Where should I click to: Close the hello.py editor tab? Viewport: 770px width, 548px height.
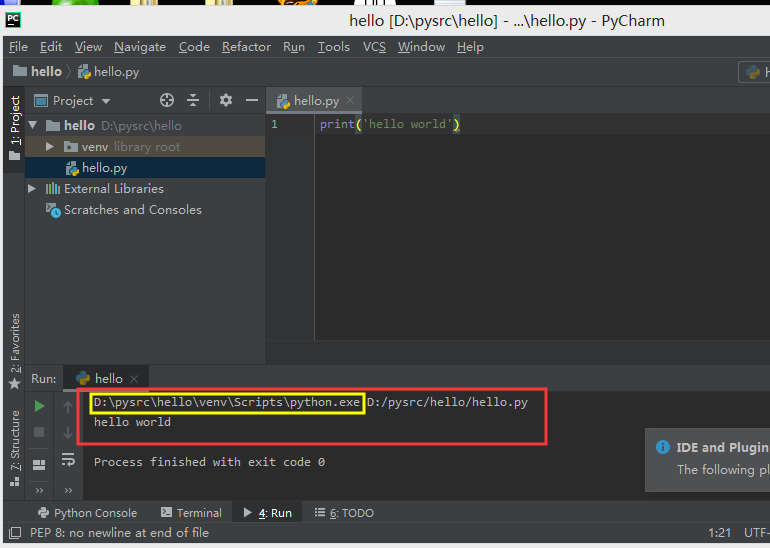[349, 101]
